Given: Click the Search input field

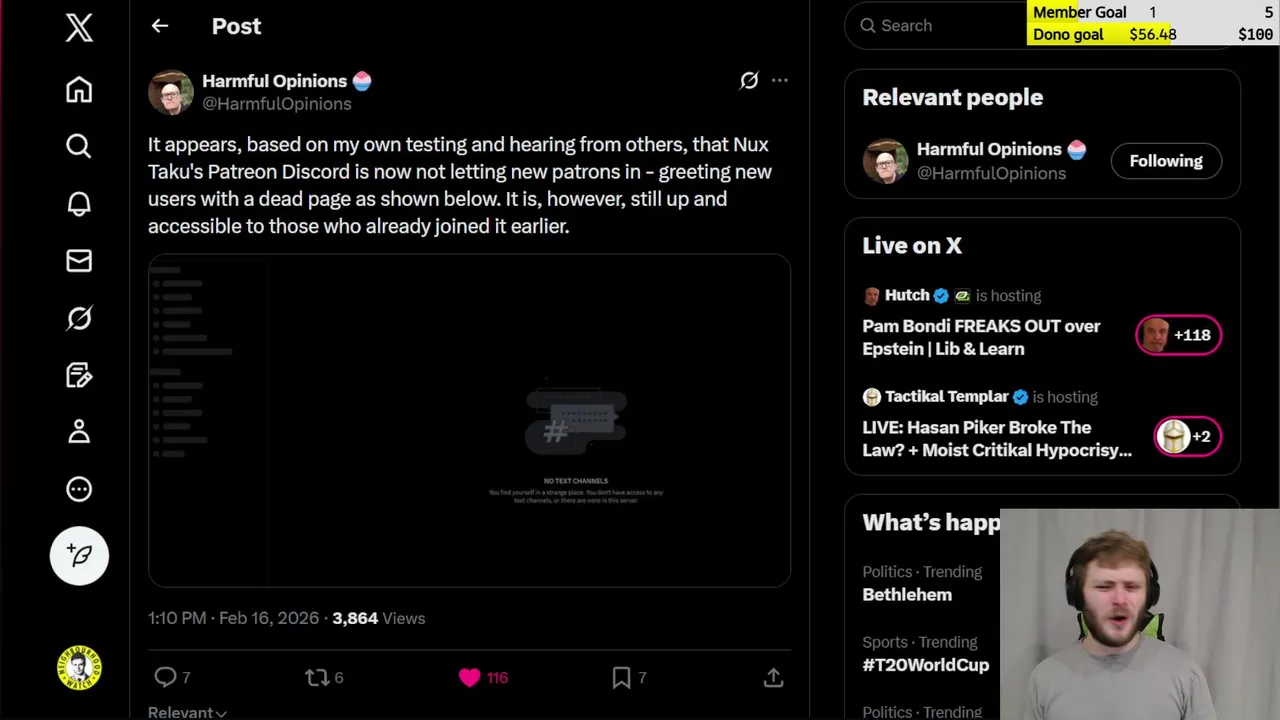Looking at the screenshot, I should click(940, 26).
